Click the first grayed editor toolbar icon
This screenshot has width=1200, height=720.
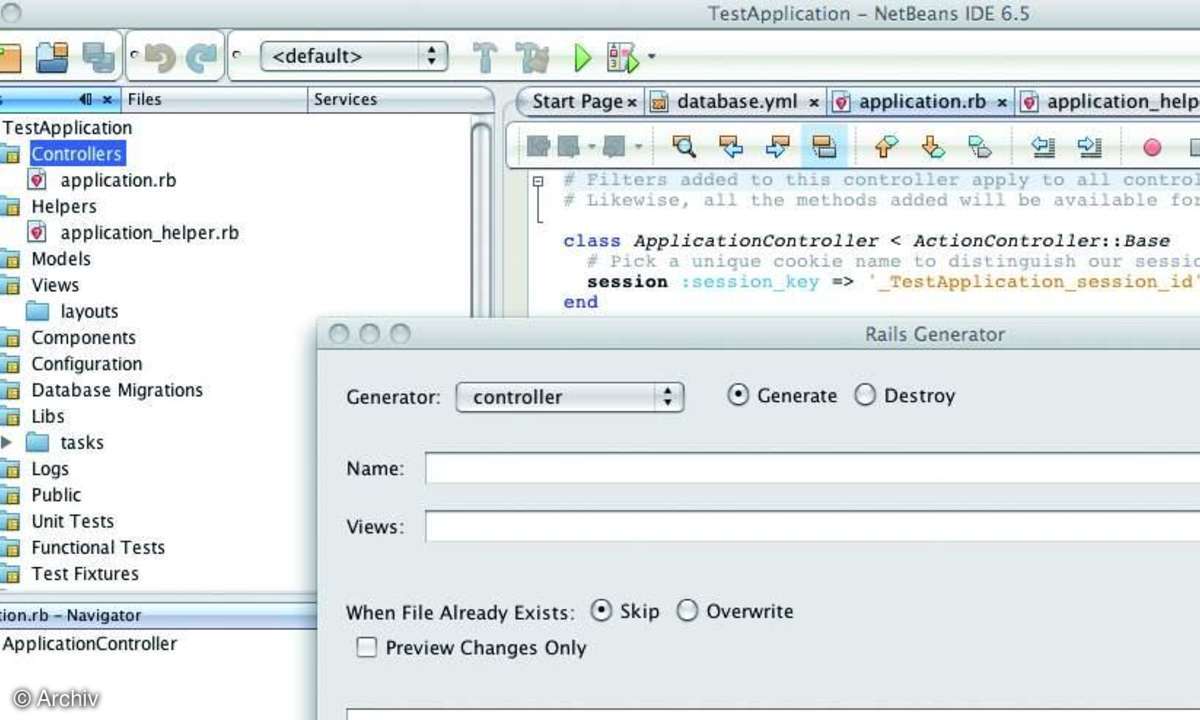click(x=538, y=147)
